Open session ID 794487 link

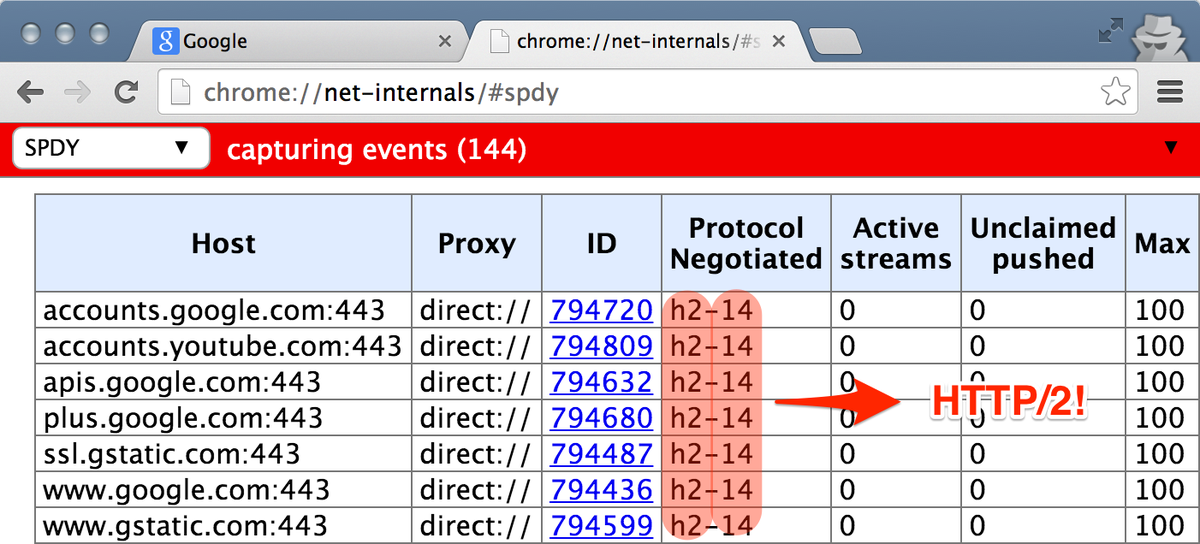coord(601,454)
